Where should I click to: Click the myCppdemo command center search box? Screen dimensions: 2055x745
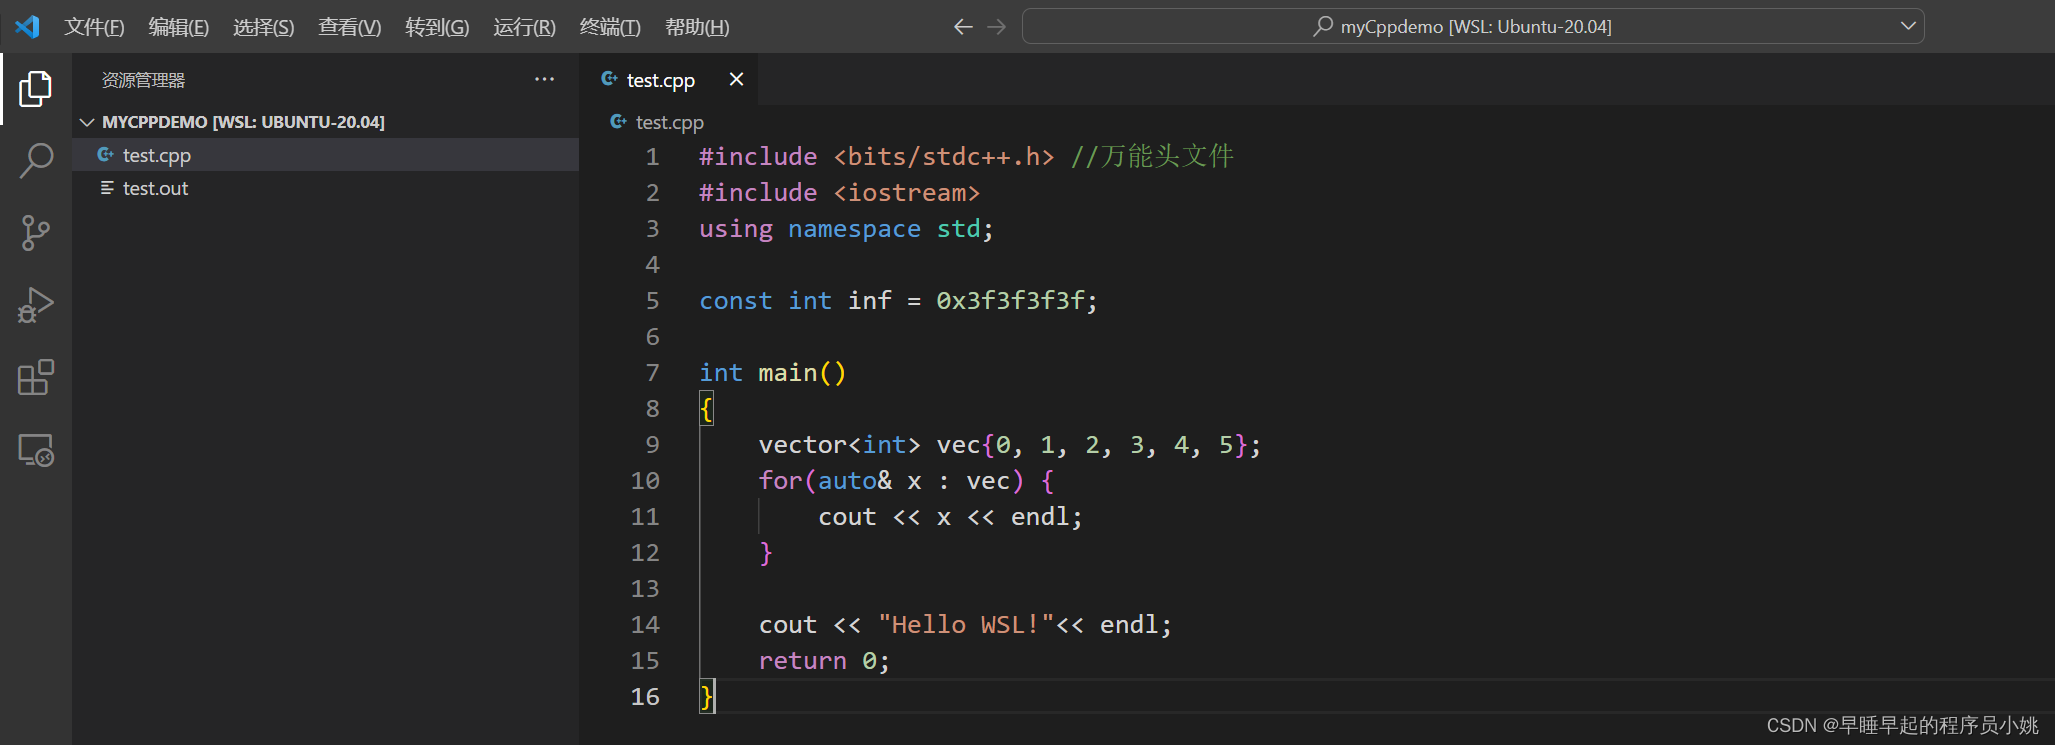[x=1473, y=26]
